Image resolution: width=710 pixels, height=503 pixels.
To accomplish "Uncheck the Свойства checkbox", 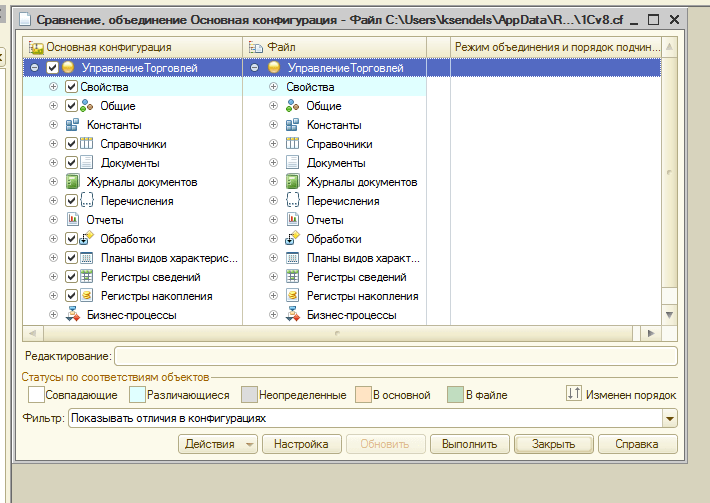I will point(72,87).
